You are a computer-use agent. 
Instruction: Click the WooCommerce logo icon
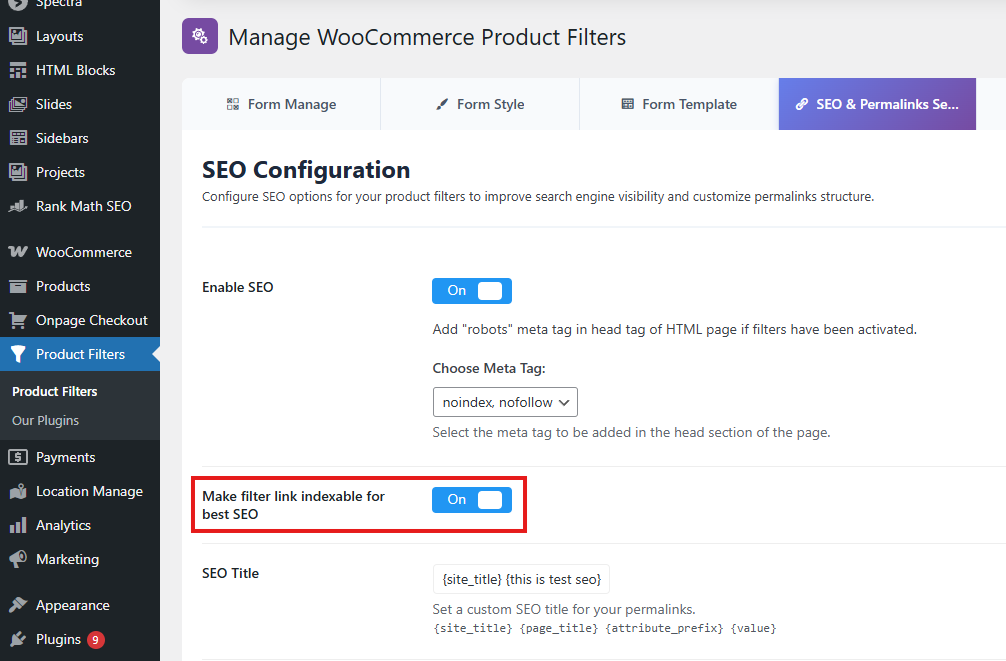point(18,252)
